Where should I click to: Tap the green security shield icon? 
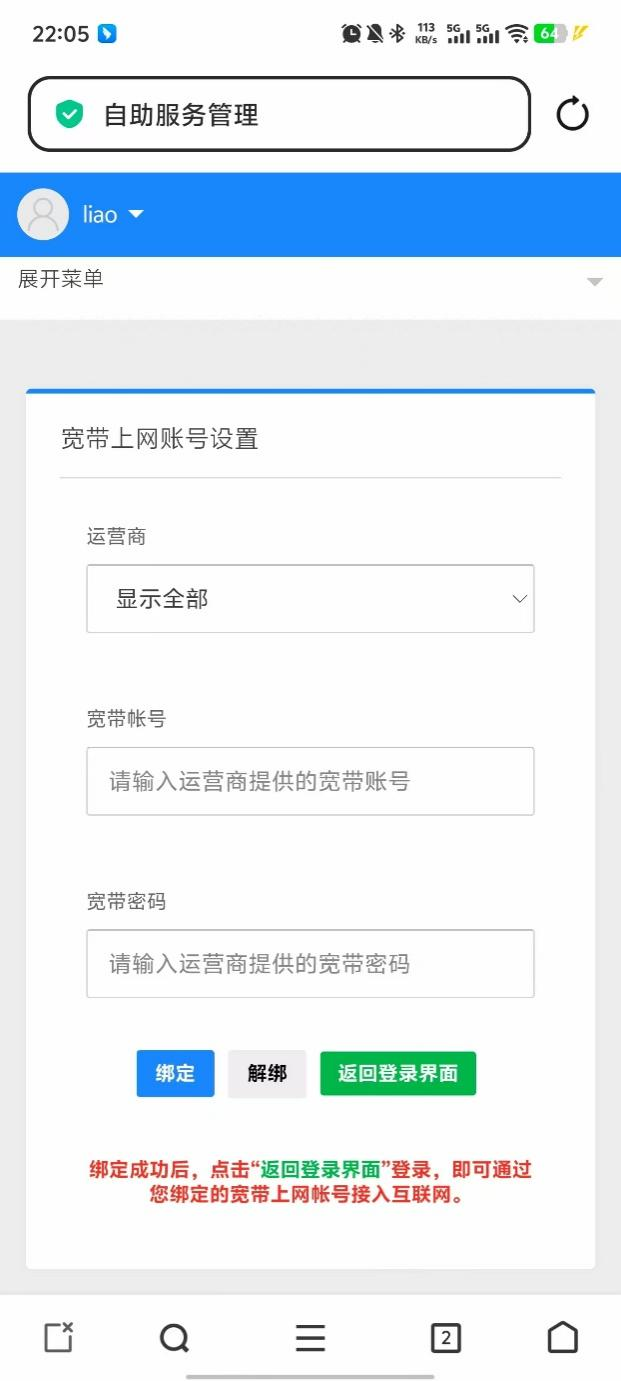pyautogui.click(x=69, y=114)
